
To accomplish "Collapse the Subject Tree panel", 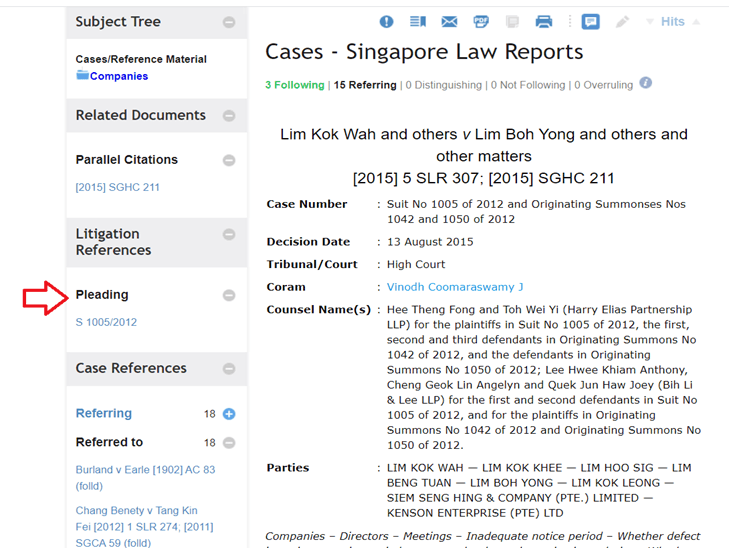I will coord(229,22).
